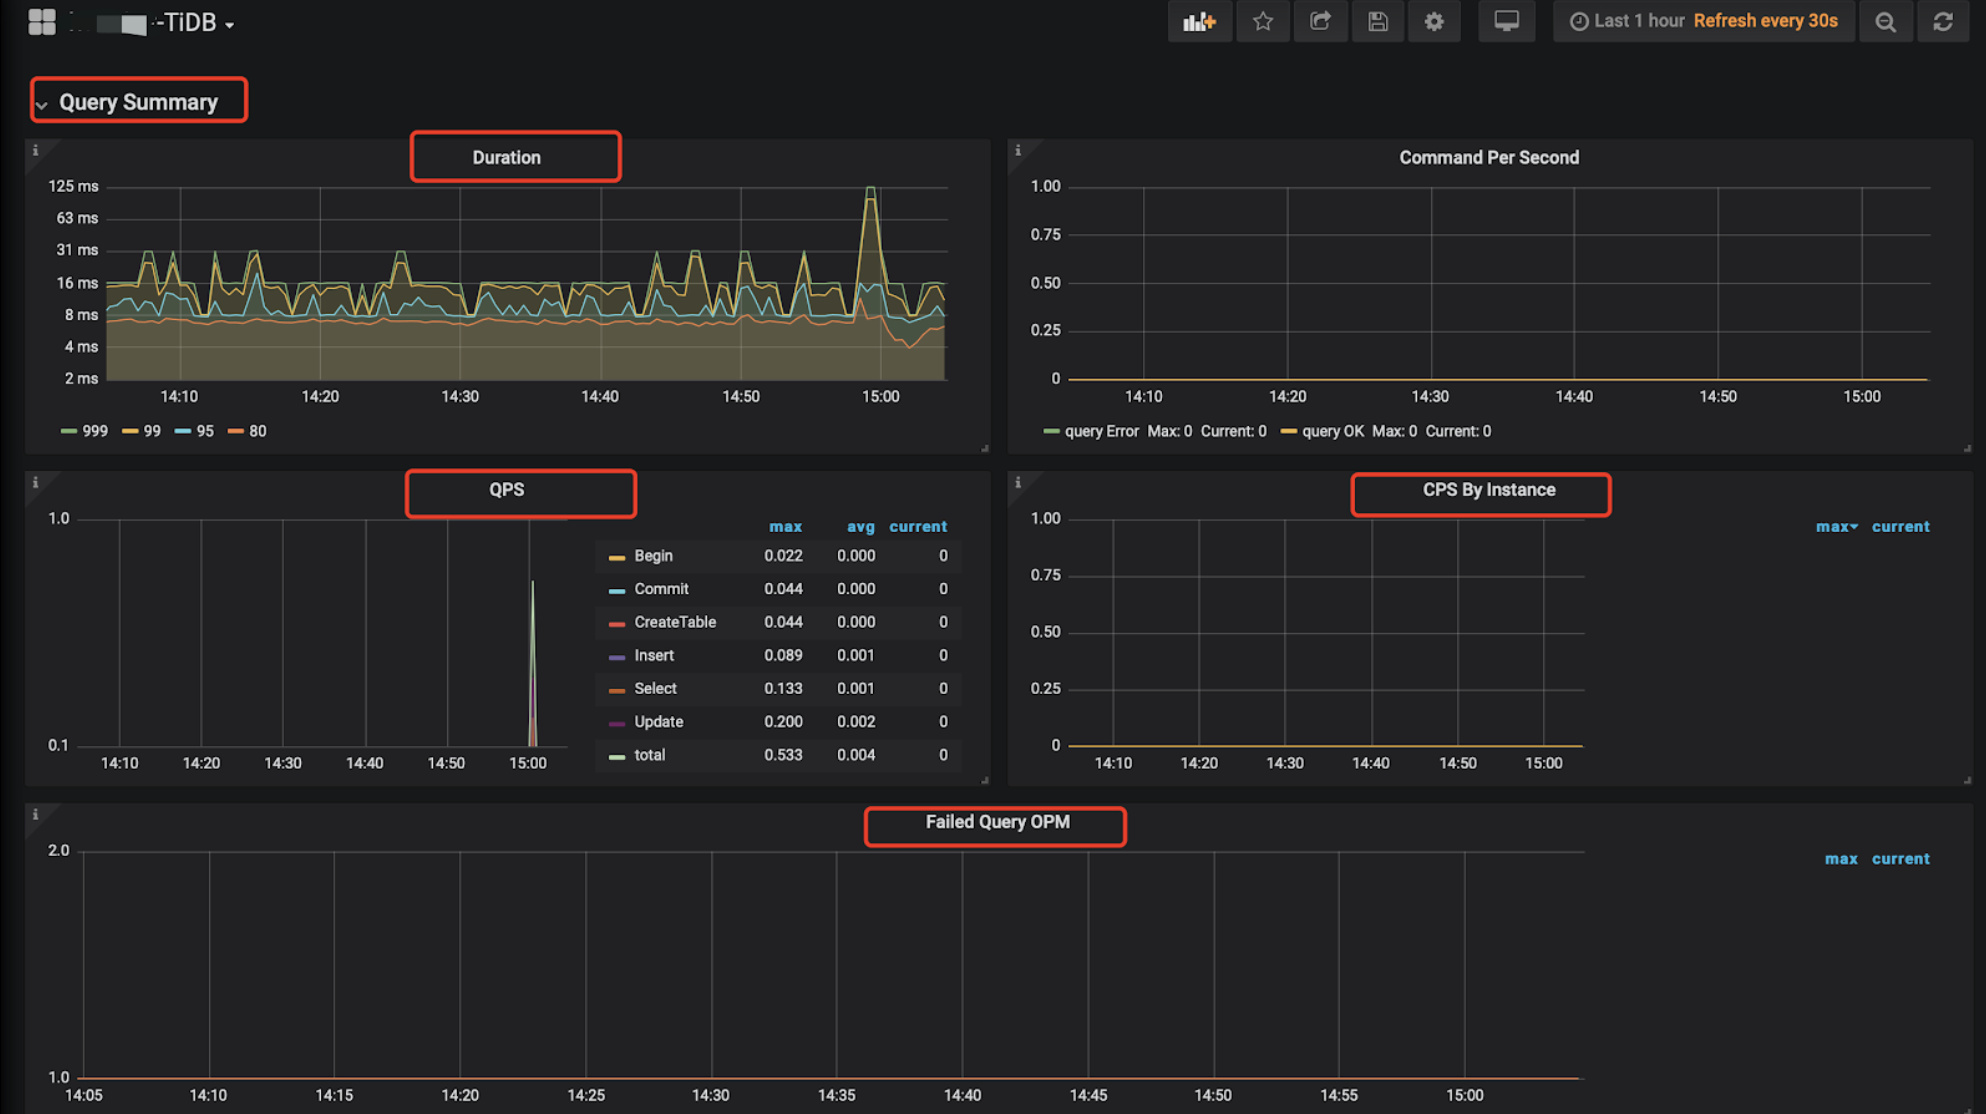Refresh the dashboard now
The height and width of the screenshot is (1114, 1986).
pyautogui.click(x=1942, y=21)
